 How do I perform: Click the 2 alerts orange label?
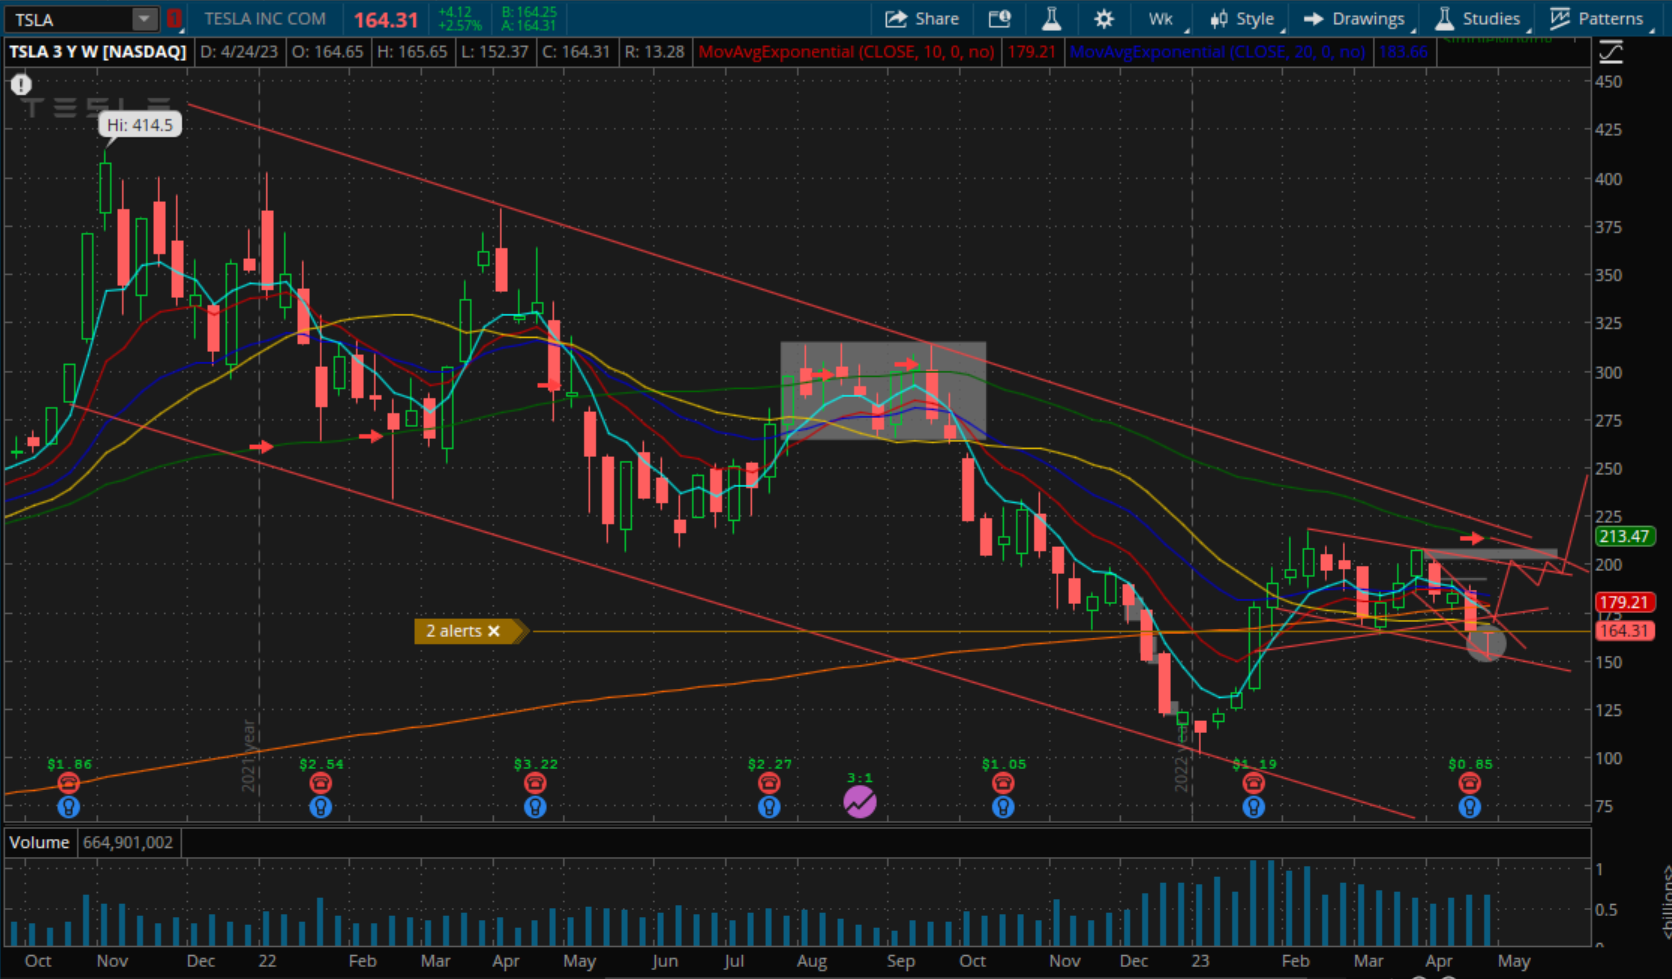469,631
